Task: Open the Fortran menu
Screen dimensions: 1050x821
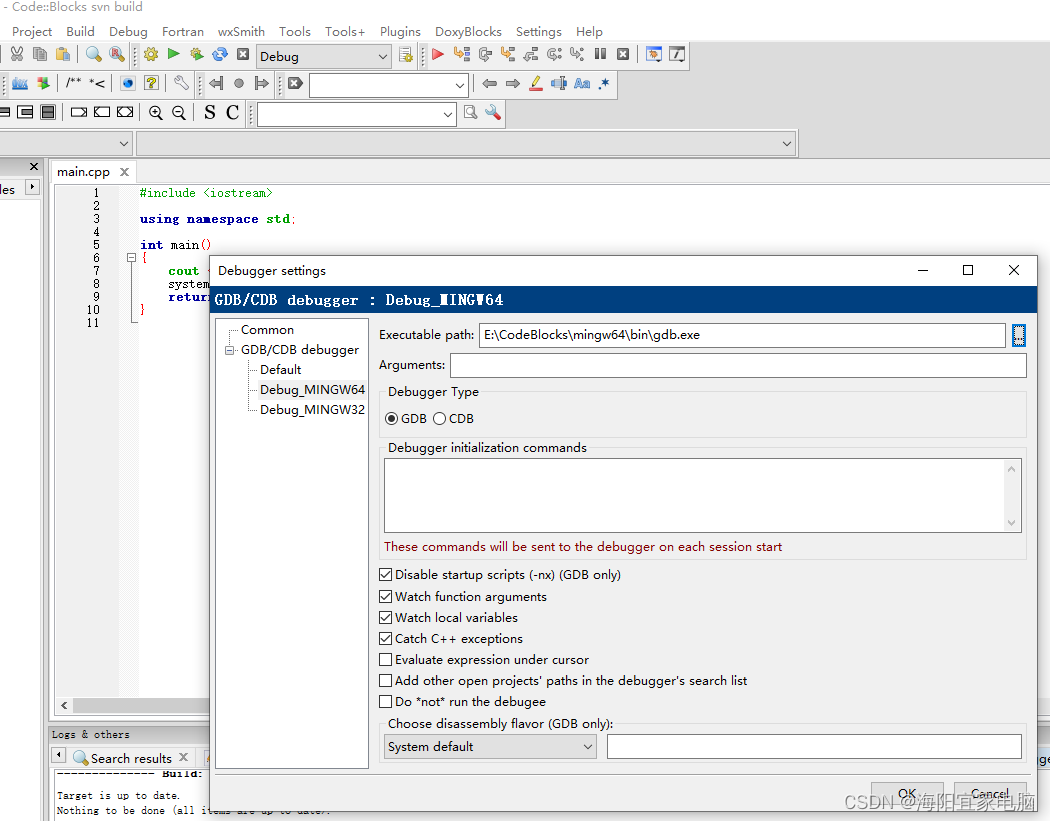Action: click(x=183, y=31)
